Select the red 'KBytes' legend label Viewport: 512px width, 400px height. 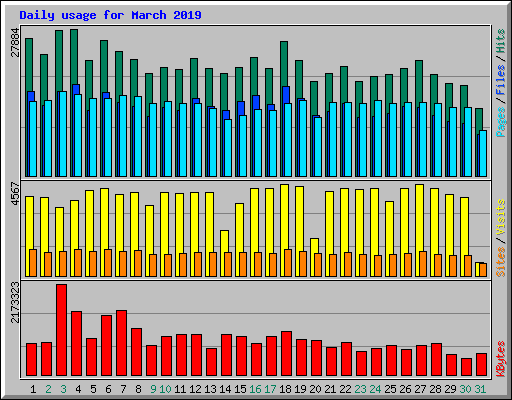(501, 359)
